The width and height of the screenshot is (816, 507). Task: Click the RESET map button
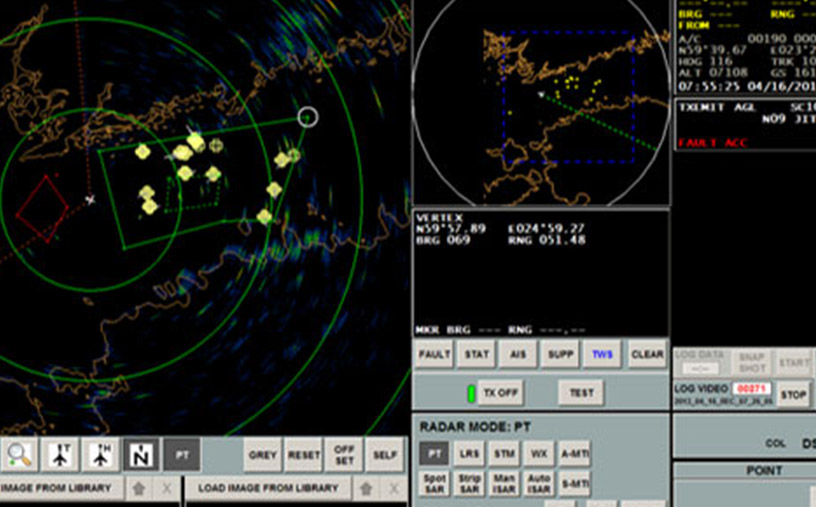304,455
